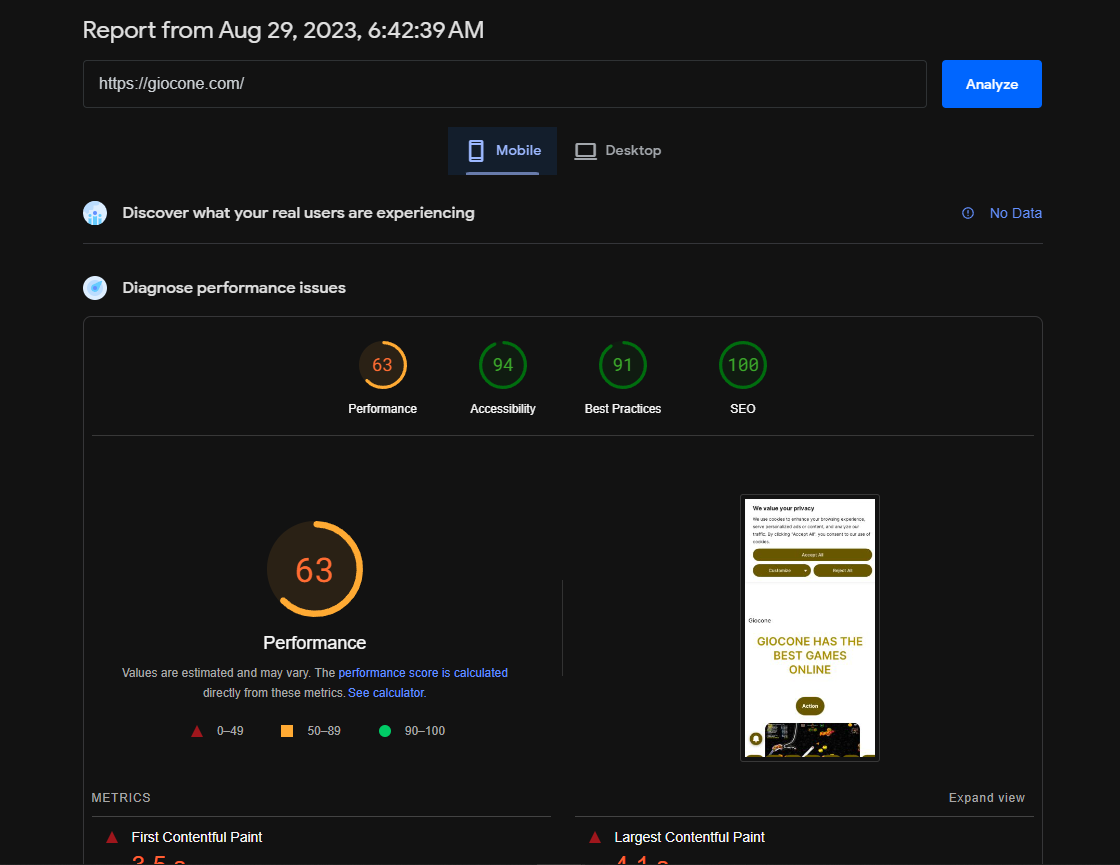Screen dimensions: 1120x865
Task: Click the Accessibility label under score 94
Action: (x=503, y=409)
